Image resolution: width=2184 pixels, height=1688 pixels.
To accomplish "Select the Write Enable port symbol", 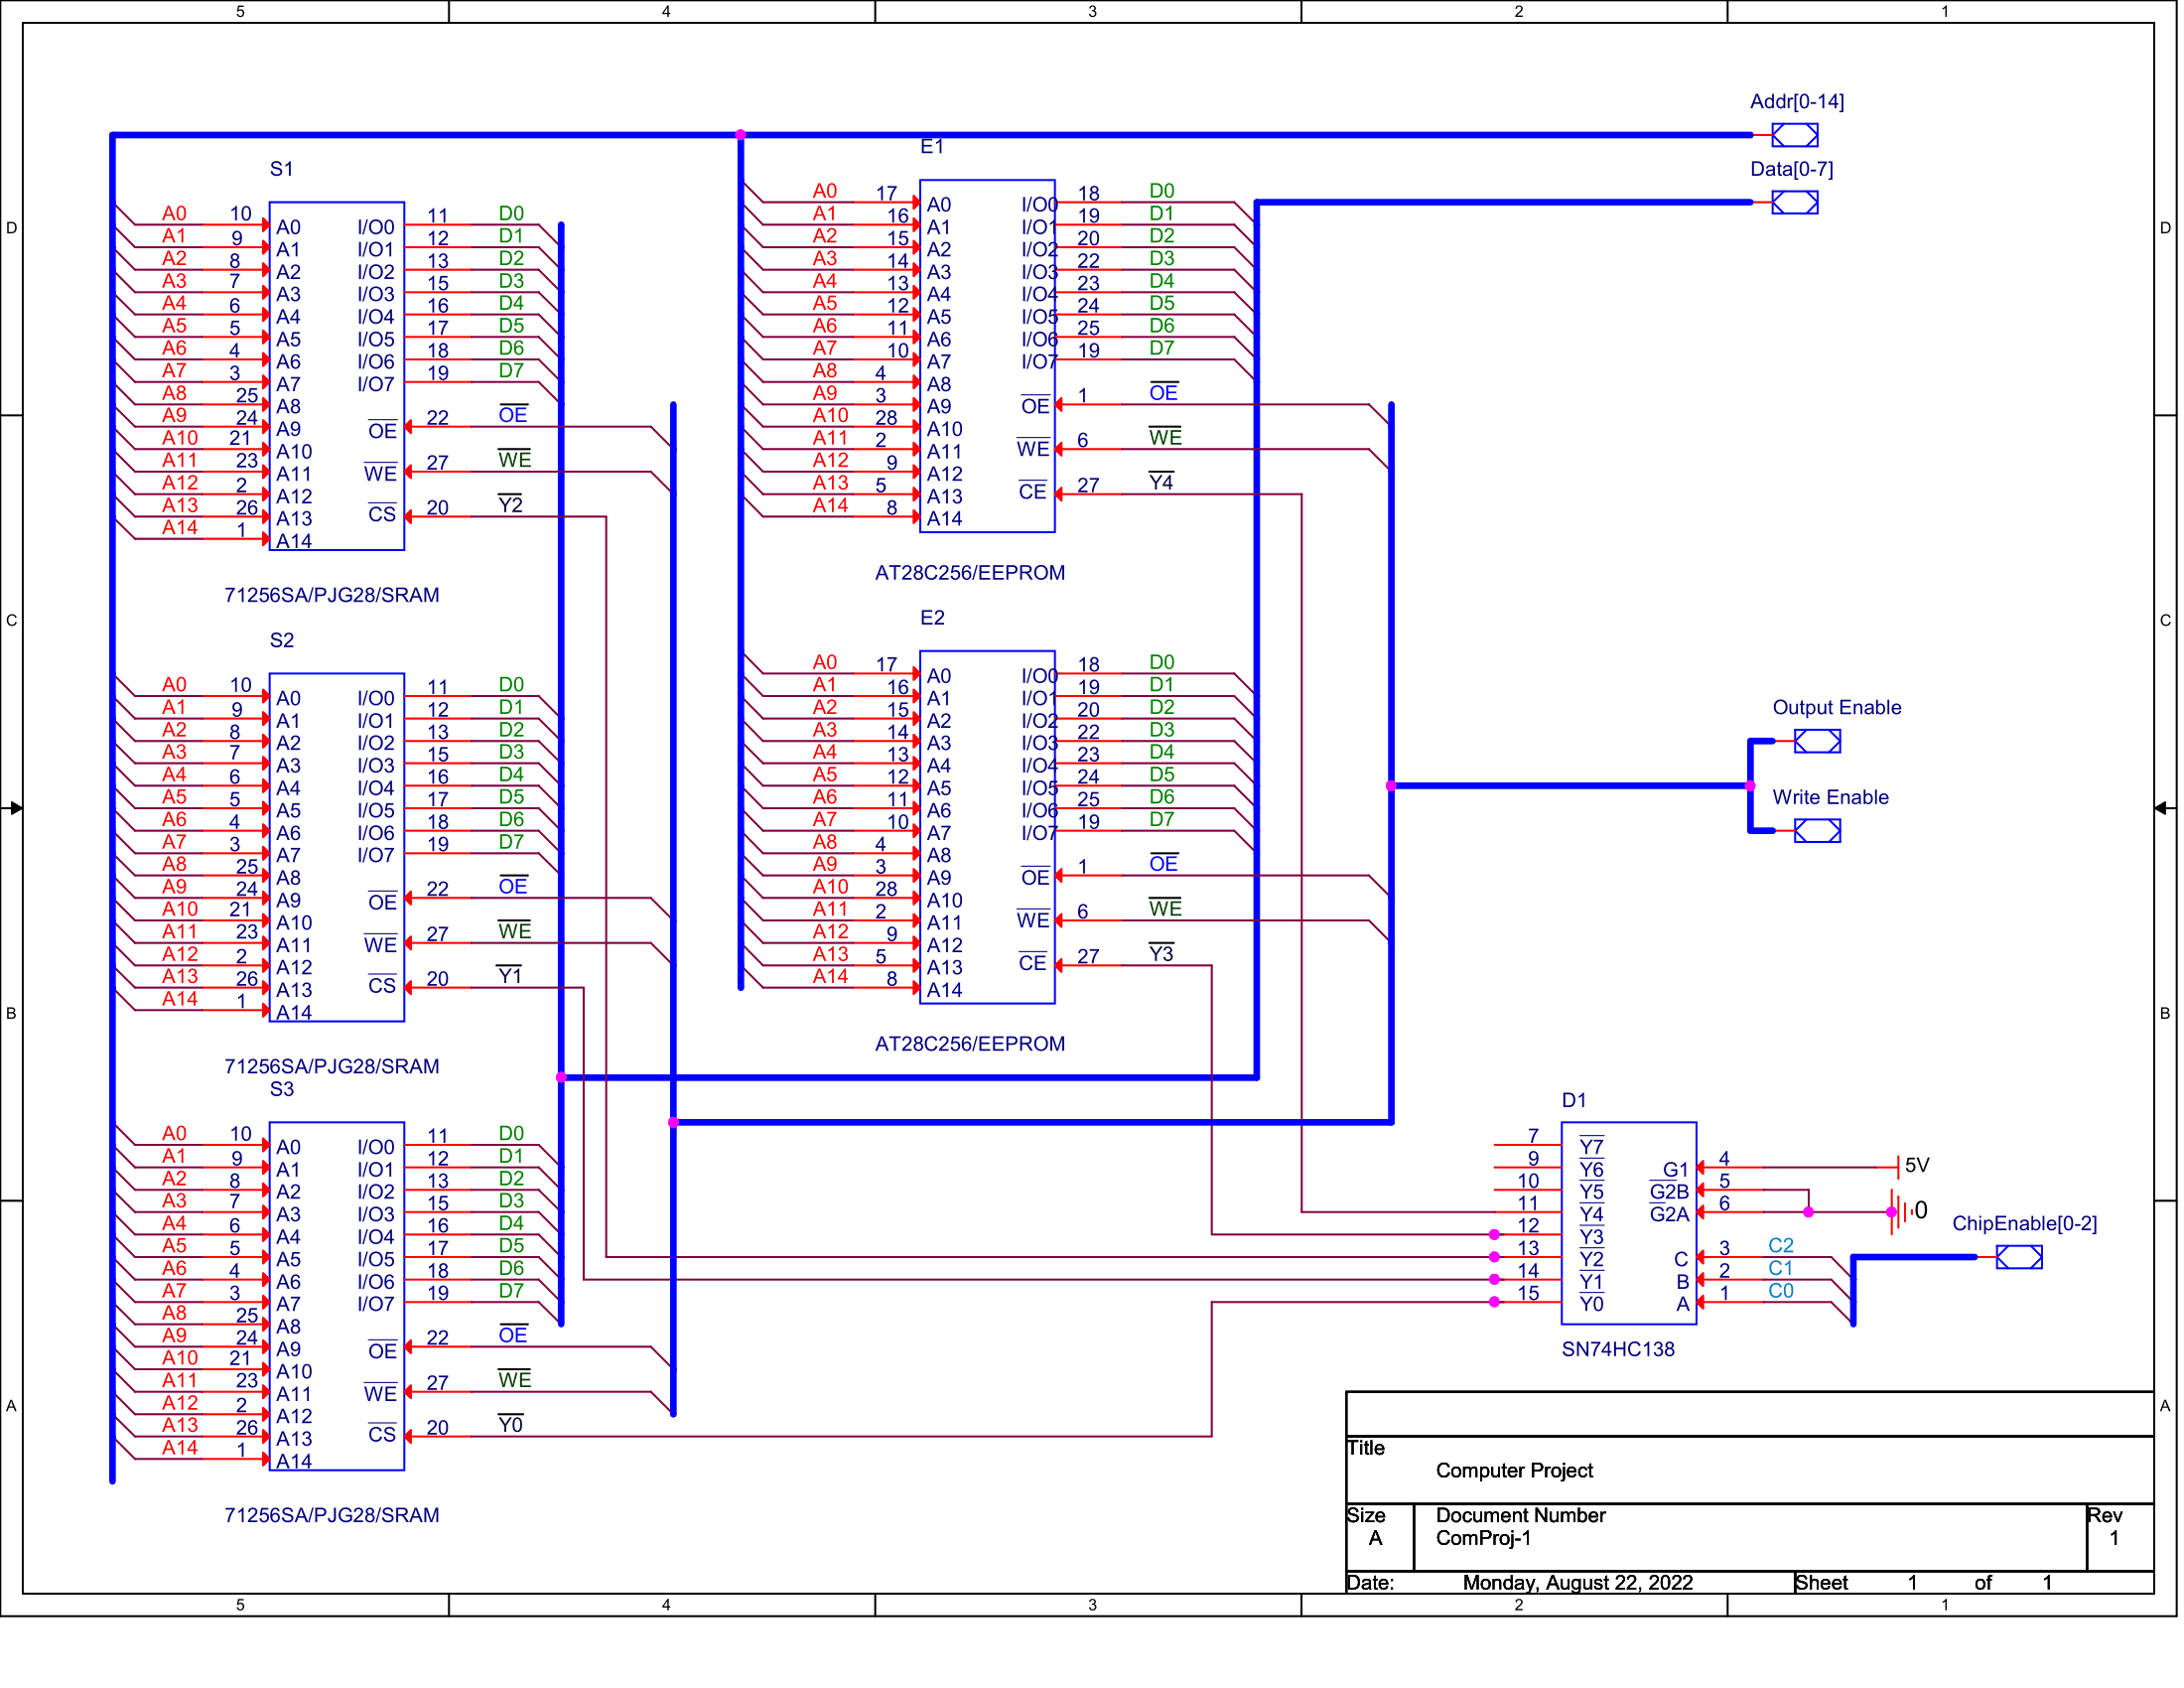I will [x=1817, y=831].
